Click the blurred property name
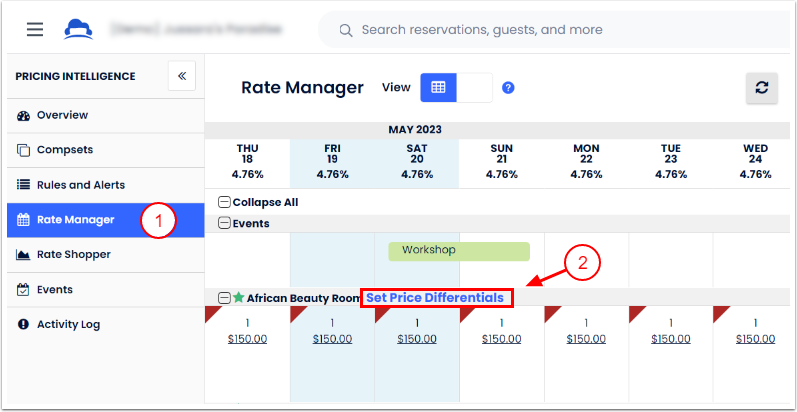The height and width of the screenshot is (412, 797). [196, 29]
